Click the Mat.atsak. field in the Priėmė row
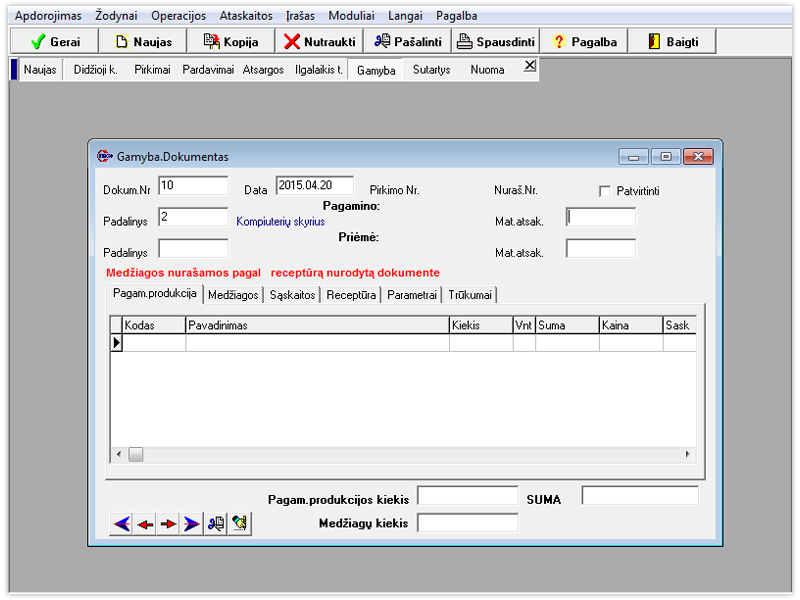Image resolution: width=800 pixels, height=600 pixels. tap(601, 248)
